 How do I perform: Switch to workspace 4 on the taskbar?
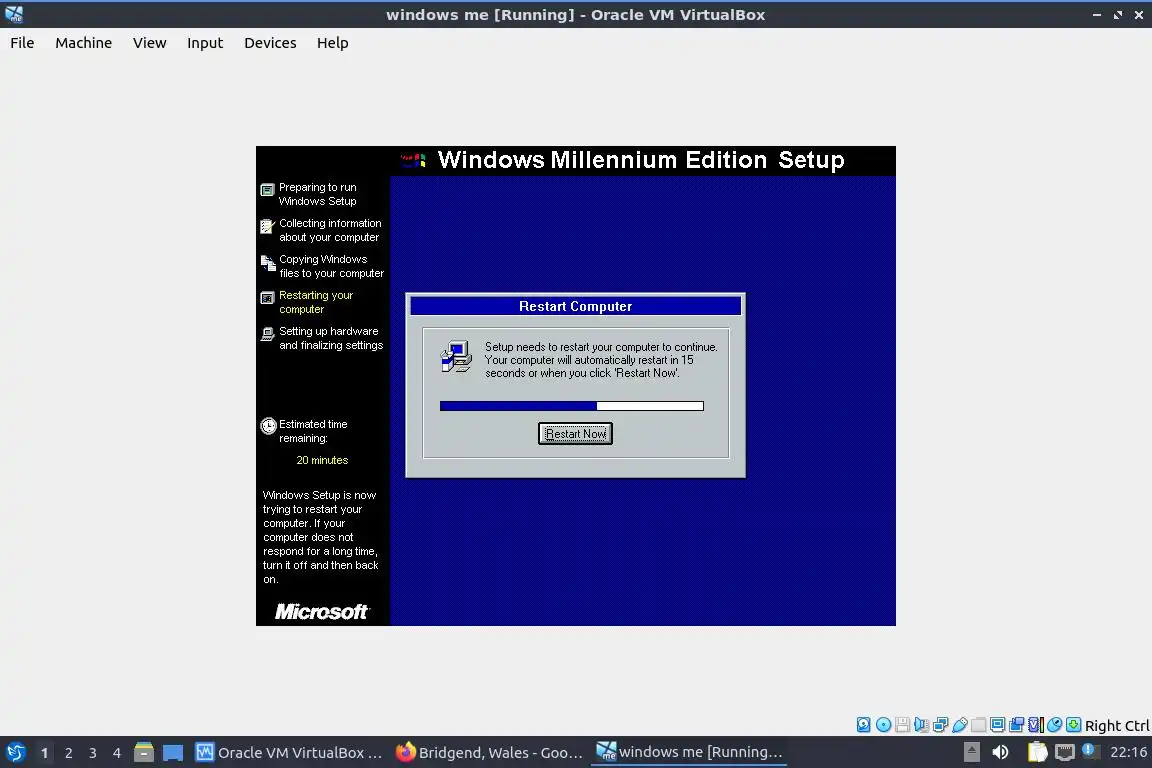click(117, 753)
